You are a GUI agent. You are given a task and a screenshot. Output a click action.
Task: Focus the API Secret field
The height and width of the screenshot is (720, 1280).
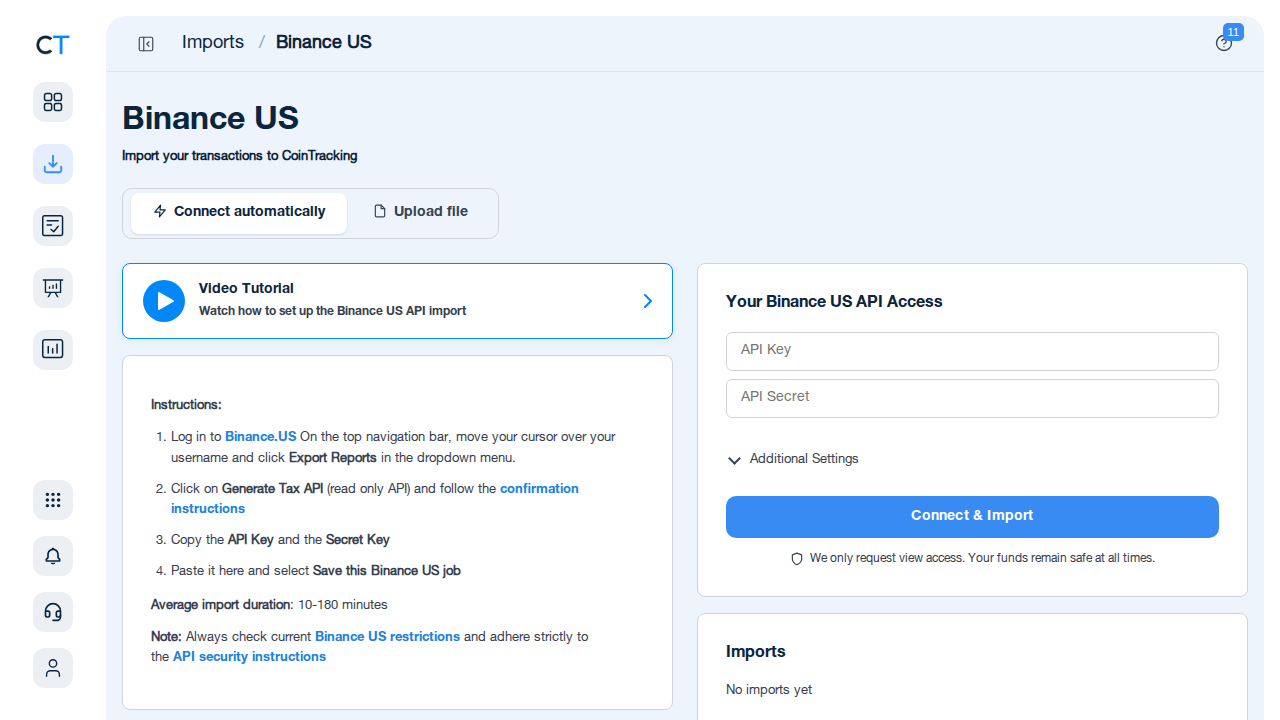pos(972,398)
